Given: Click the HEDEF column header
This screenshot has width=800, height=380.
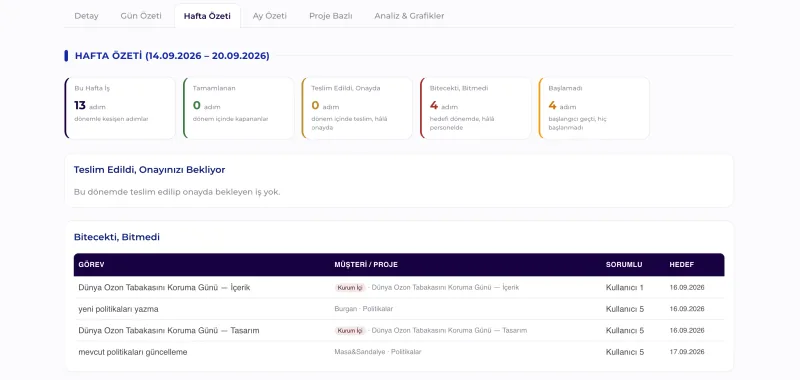Looking at the screenshot, I should click(682, 265).
